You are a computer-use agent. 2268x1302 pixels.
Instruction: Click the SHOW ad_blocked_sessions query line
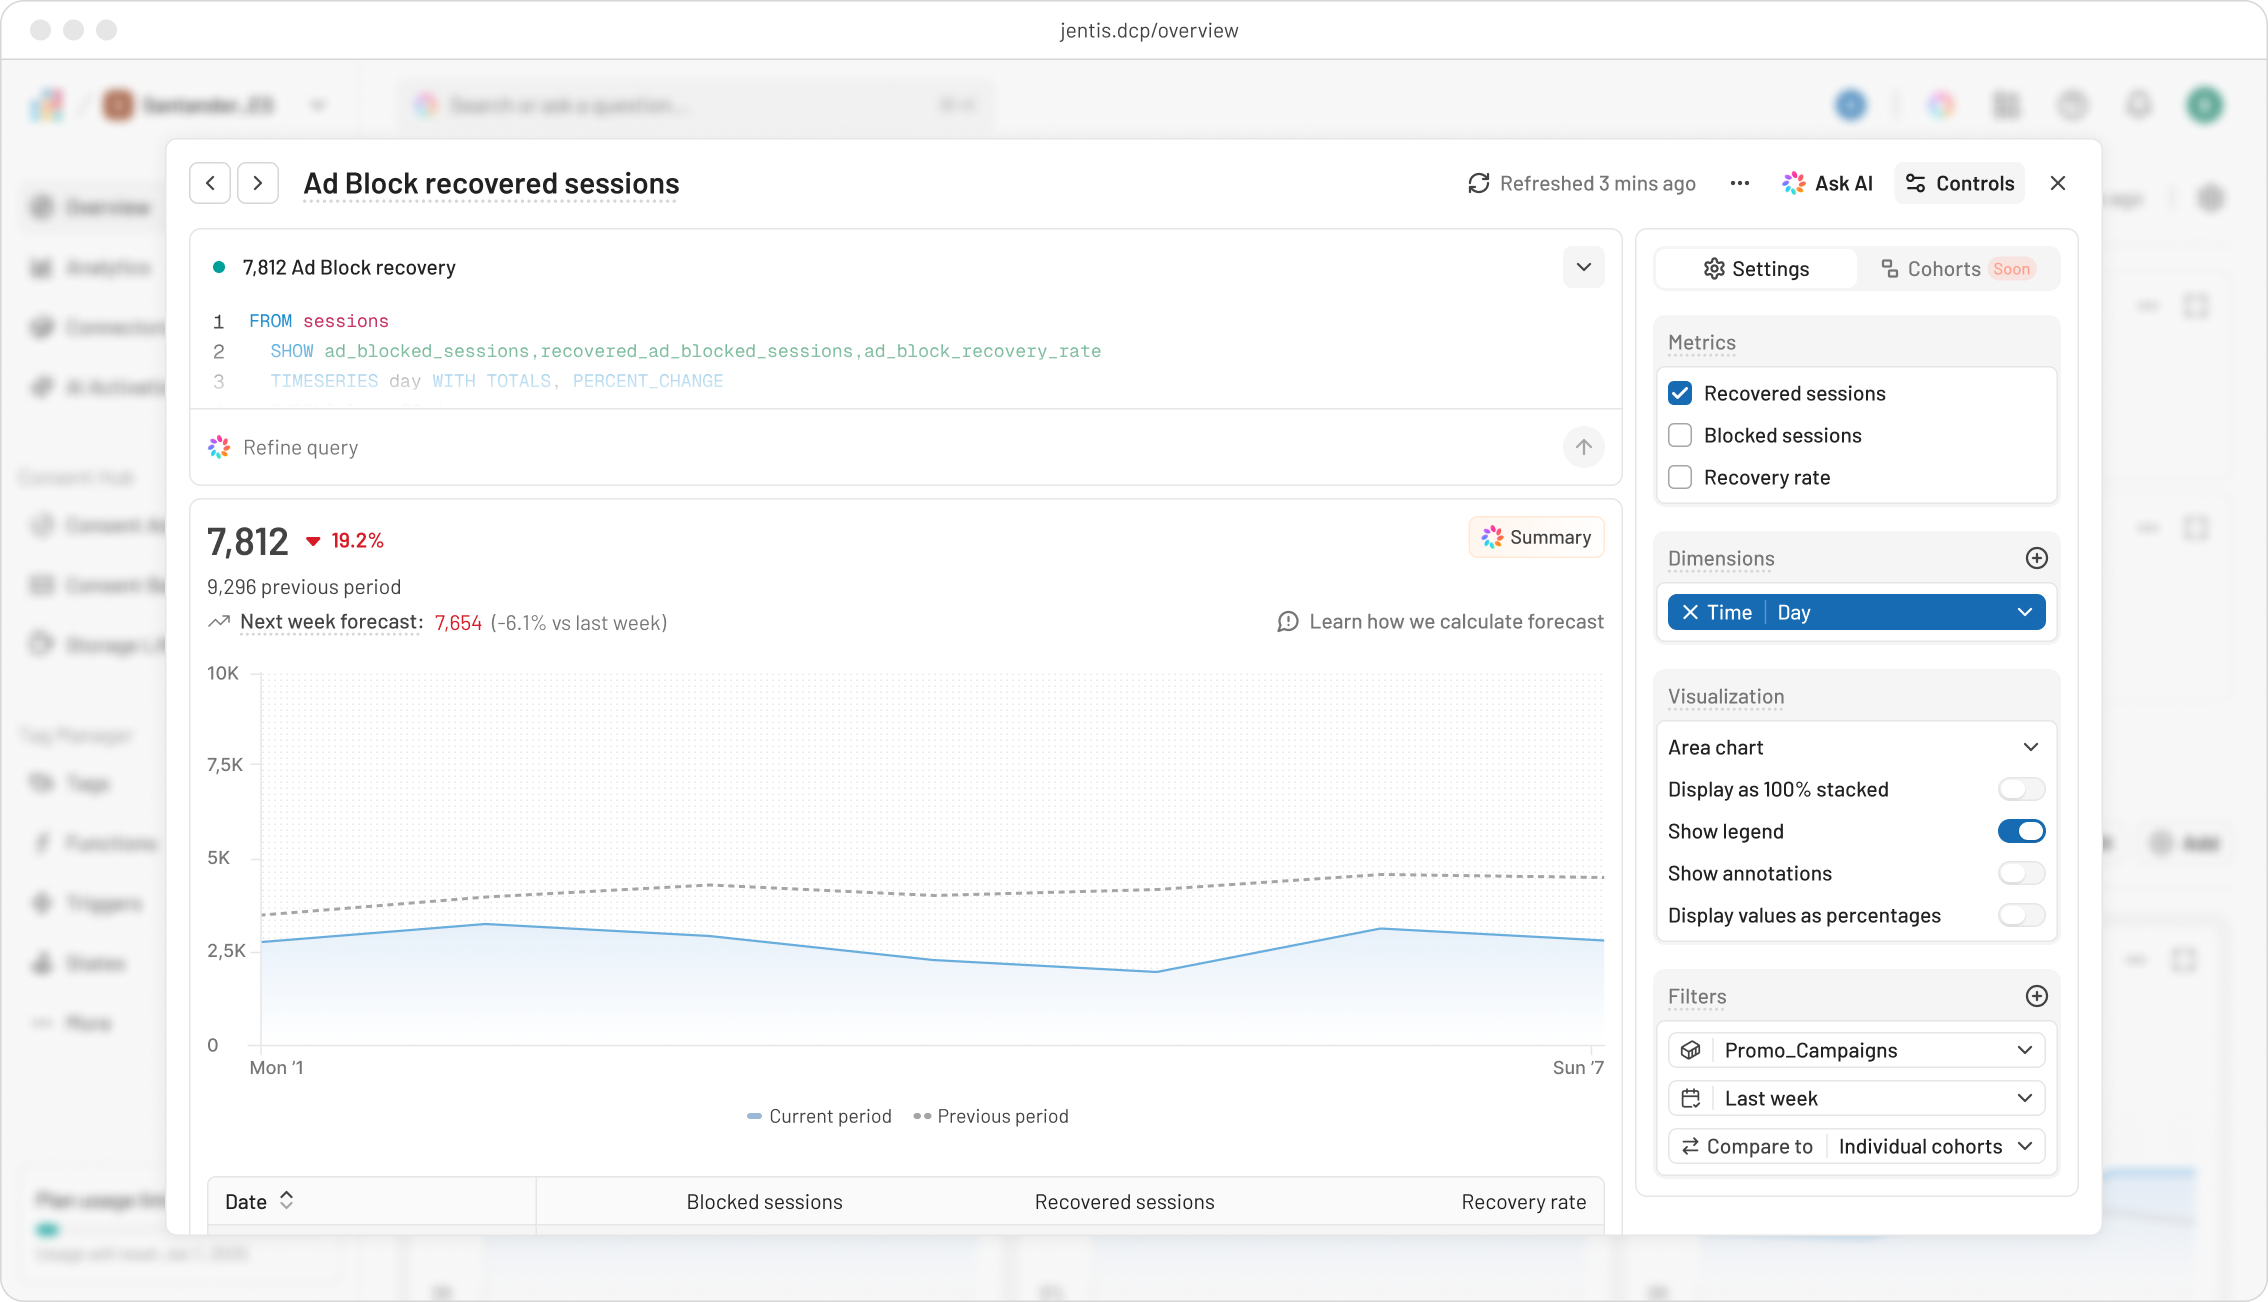click(686, 351)
